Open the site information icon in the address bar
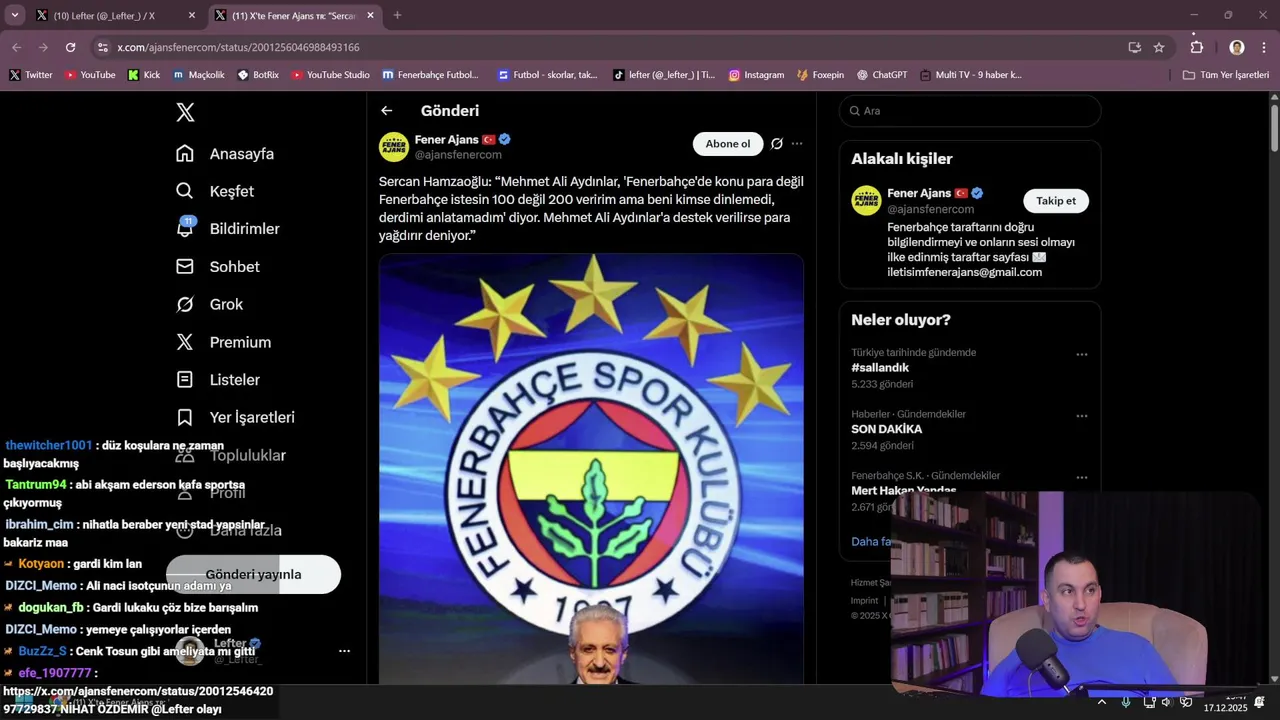1280x720 pixels. click(x=102, y=47)
